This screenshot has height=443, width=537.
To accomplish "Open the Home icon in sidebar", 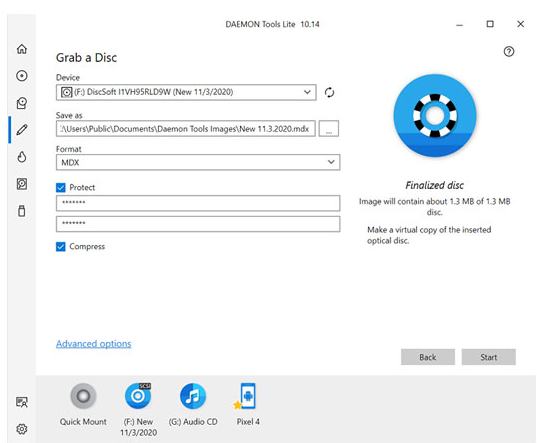I will [22, 49].
